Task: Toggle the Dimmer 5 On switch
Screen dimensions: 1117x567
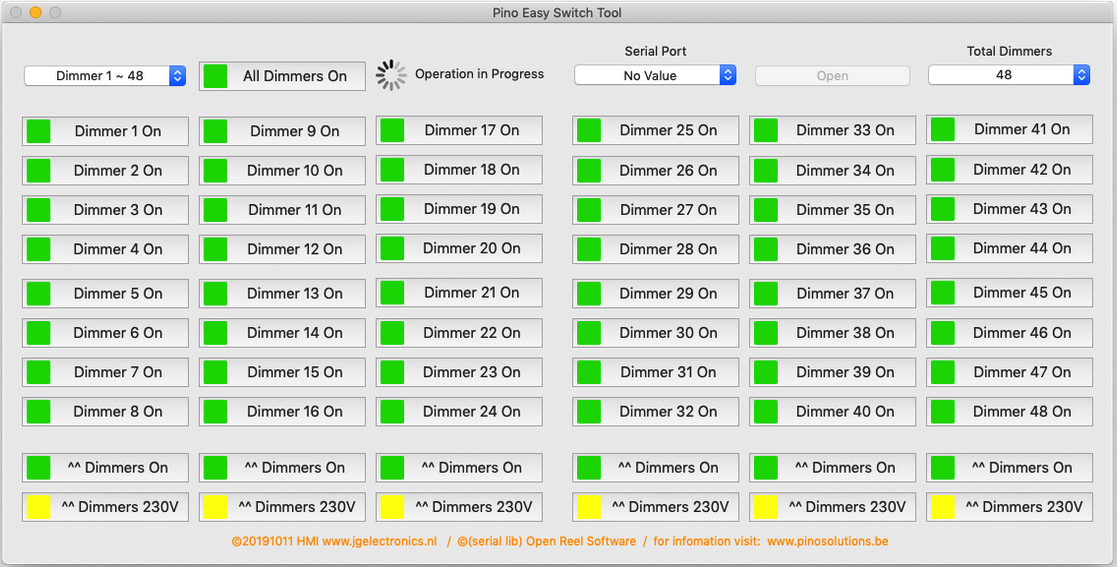Action: point(105,293)
